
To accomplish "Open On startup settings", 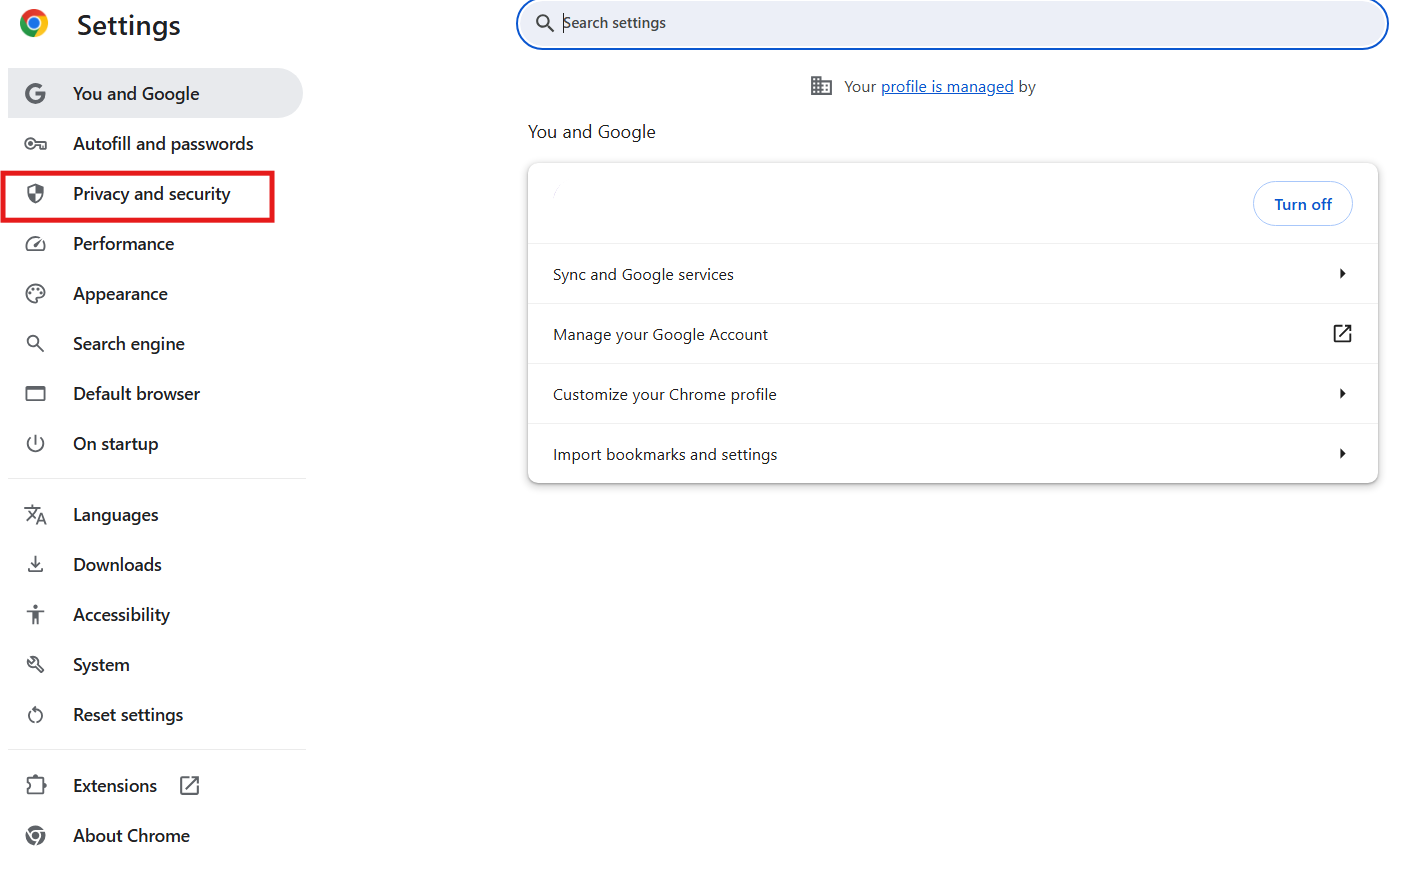I will 155,444.
